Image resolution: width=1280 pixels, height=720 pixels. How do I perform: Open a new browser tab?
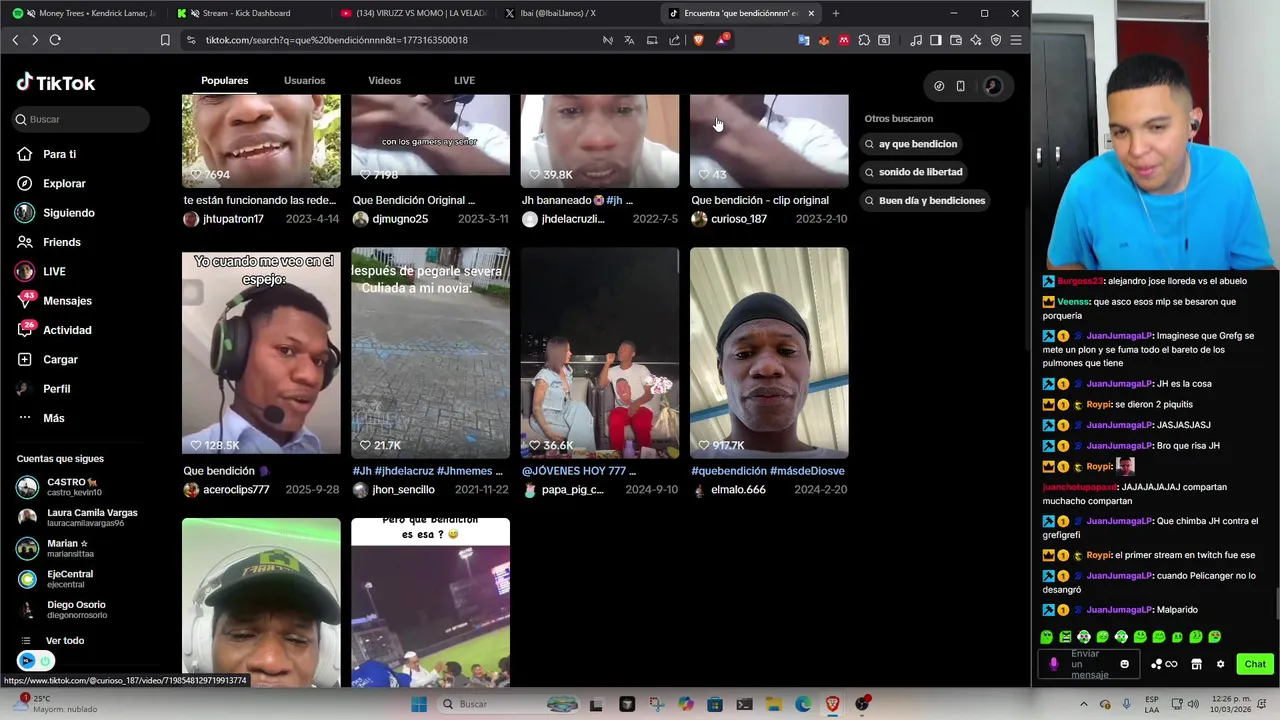point(835,13)
